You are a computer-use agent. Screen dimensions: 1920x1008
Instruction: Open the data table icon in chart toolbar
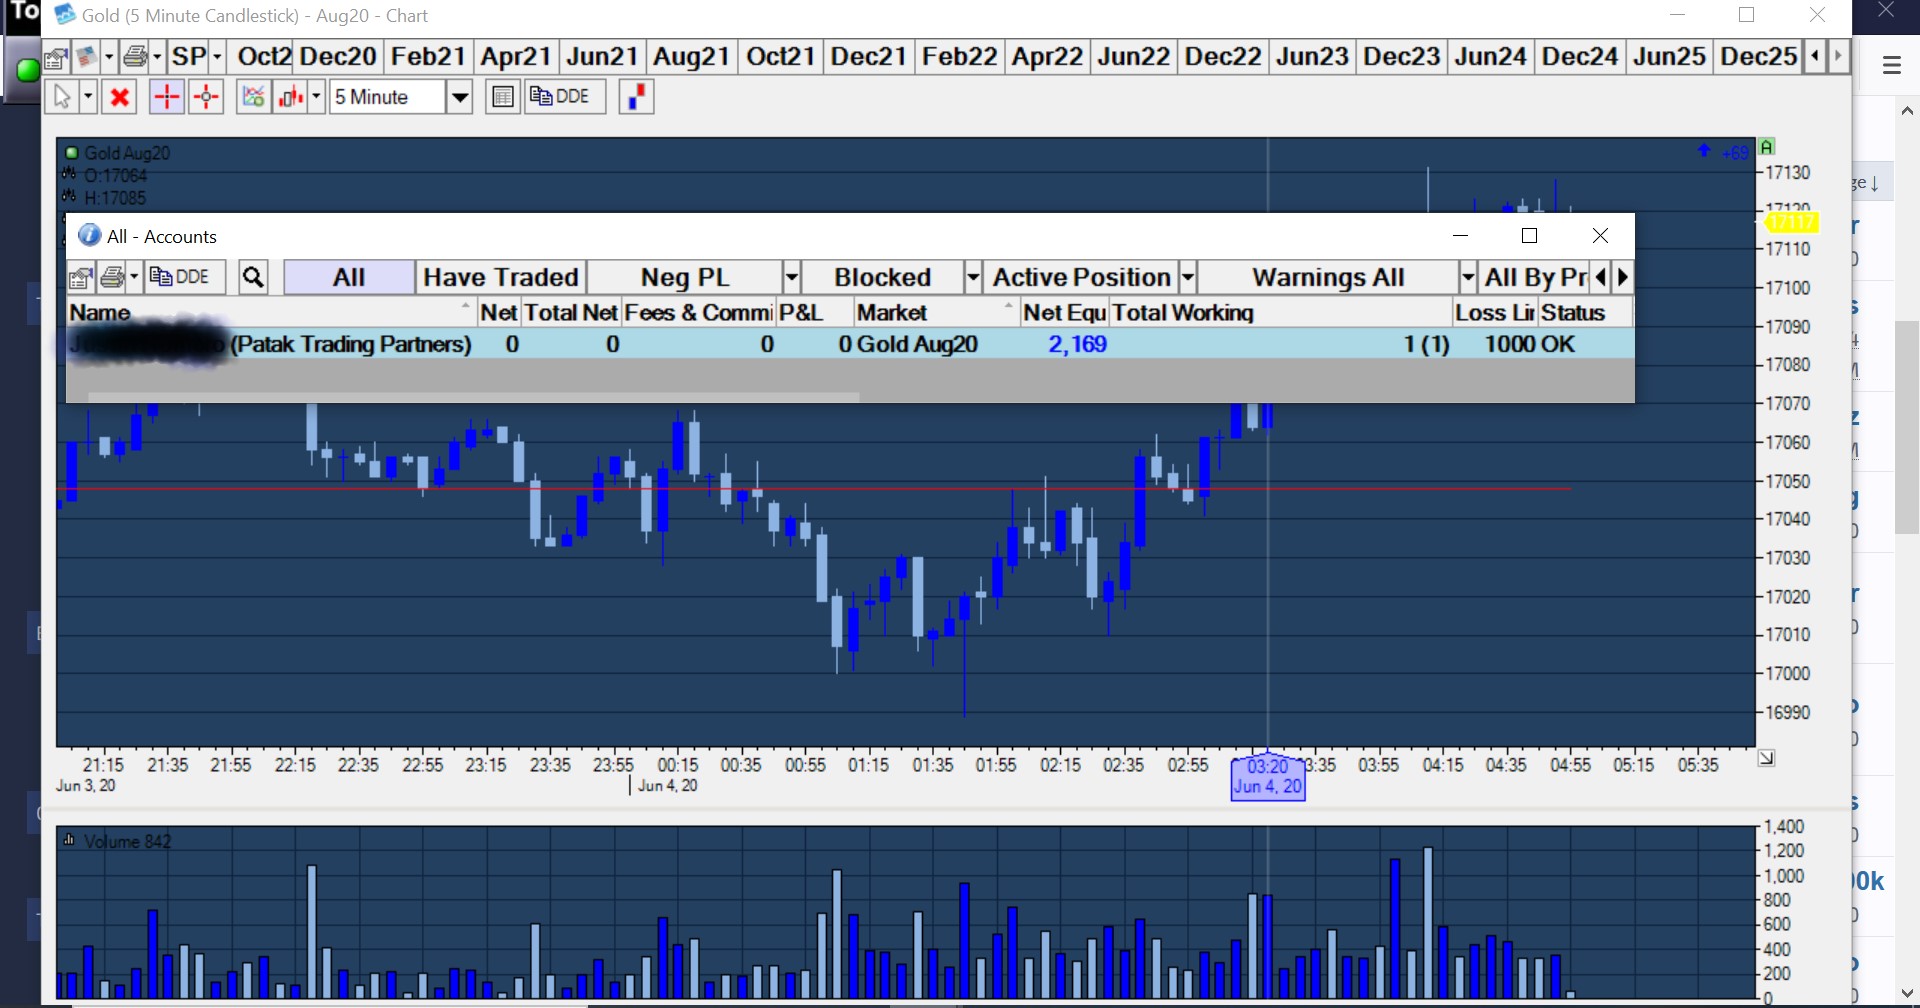tap(502, 97)
